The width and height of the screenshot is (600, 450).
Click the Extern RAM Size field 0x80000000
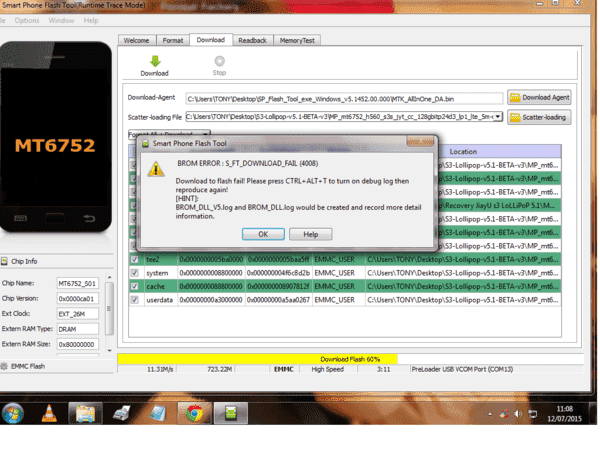78,344
